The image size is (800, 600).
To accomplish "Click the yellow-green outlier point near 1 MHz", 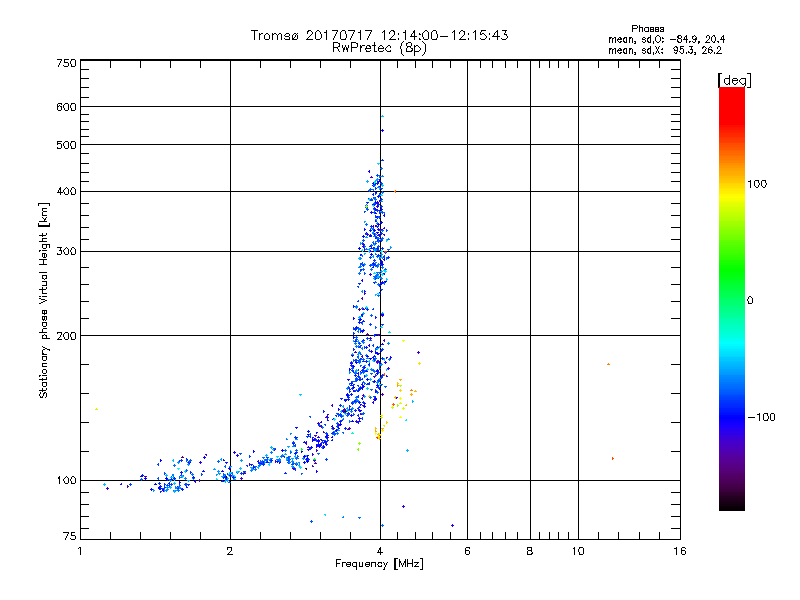I will [x=96, y=409].
